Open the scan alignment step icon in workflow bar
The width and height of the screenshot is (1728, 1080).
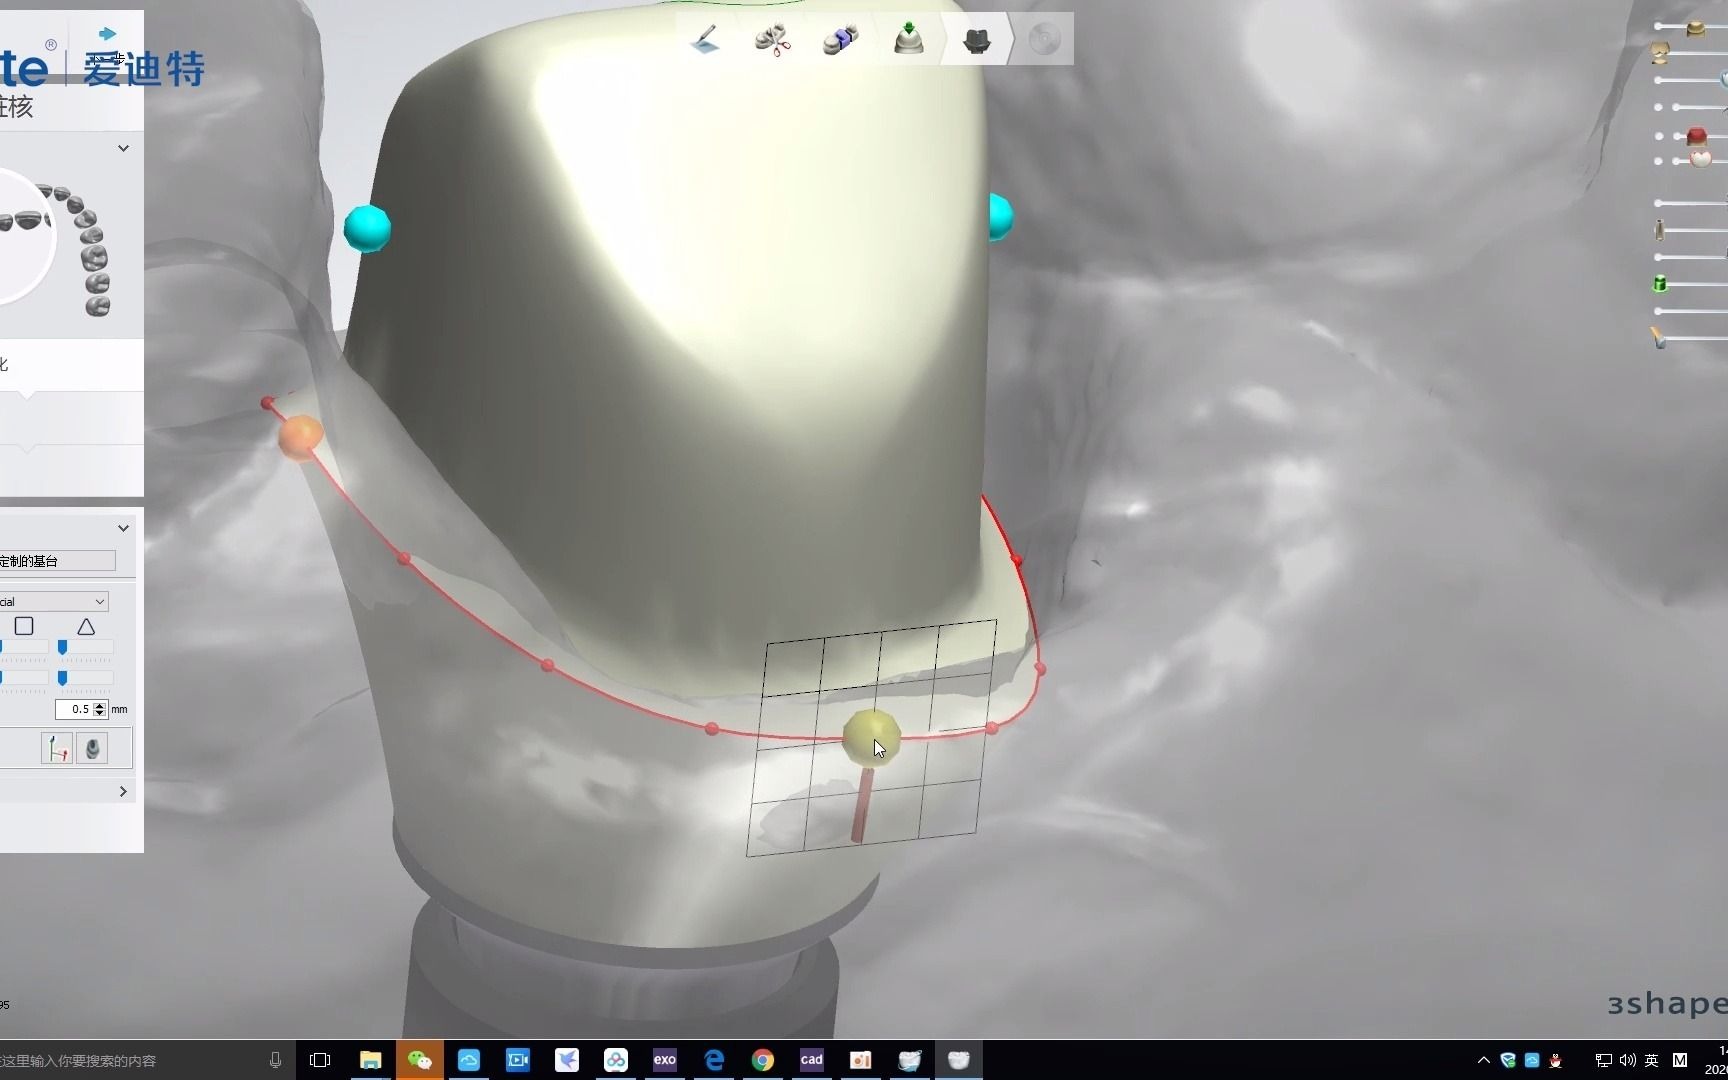coord(841,40)
